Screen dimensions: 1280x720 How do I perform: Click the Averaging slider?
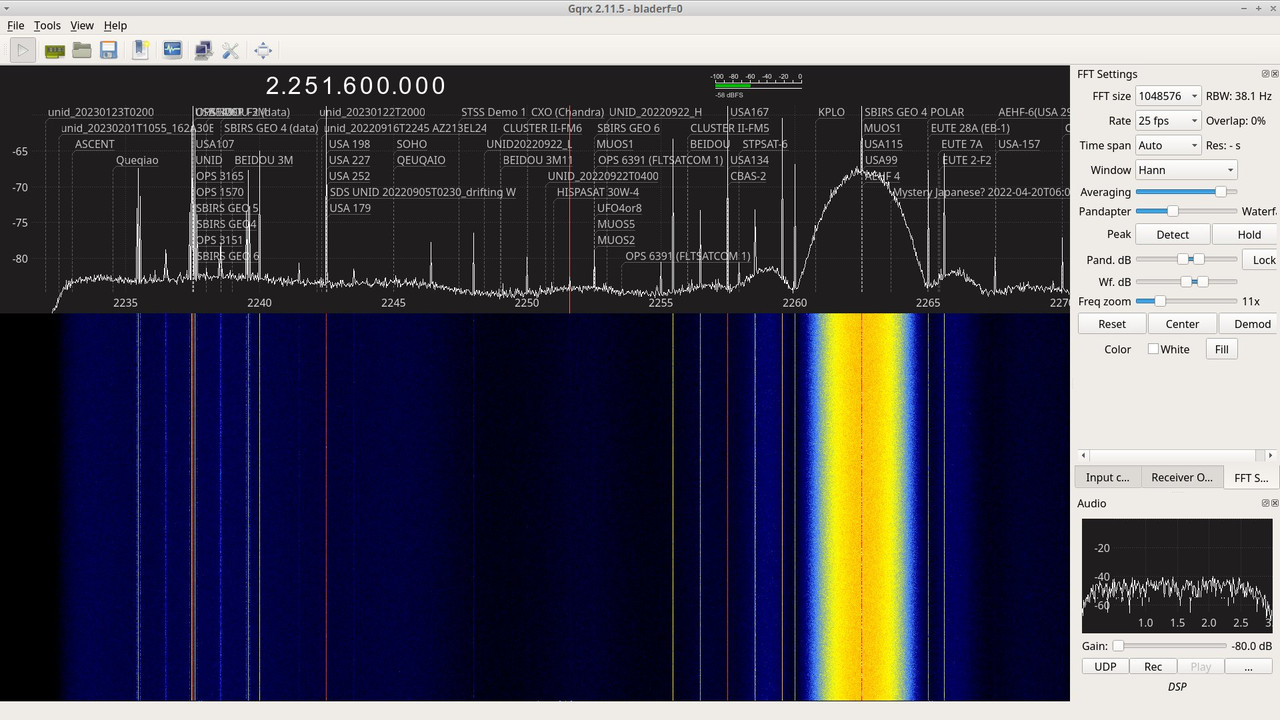click(1186, 192)
